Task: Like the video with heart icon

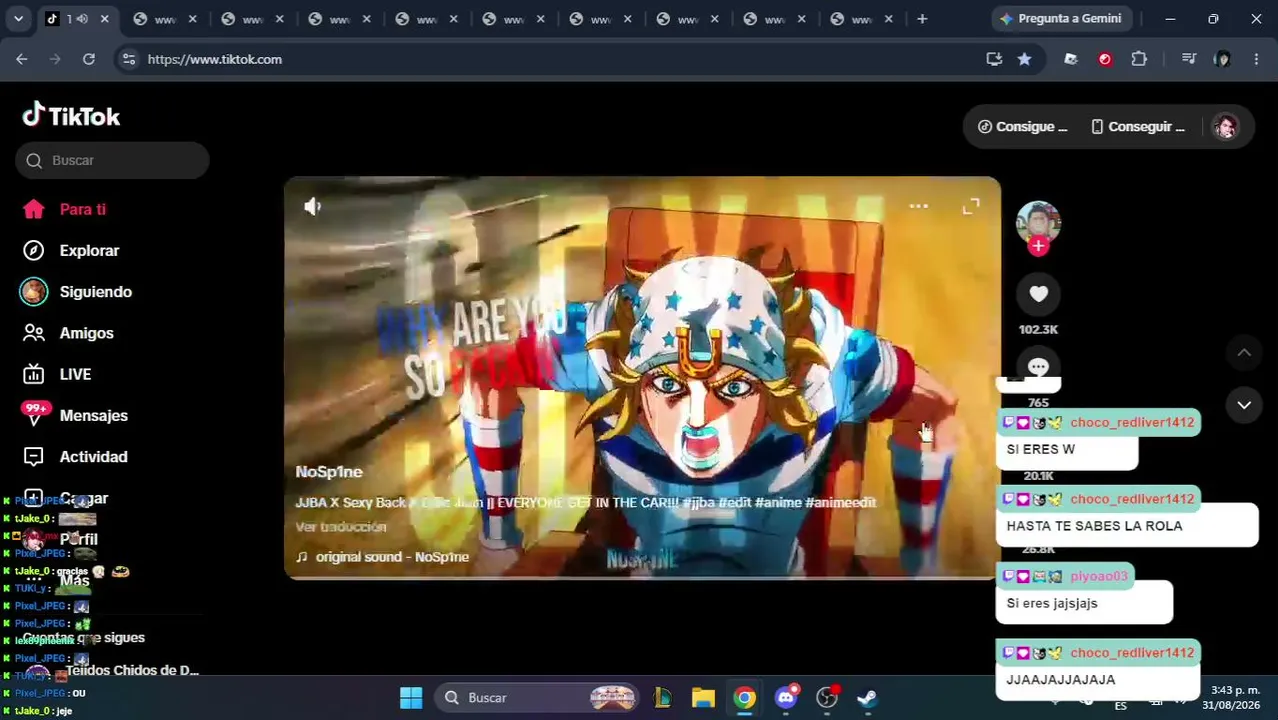Action: 1038,293
